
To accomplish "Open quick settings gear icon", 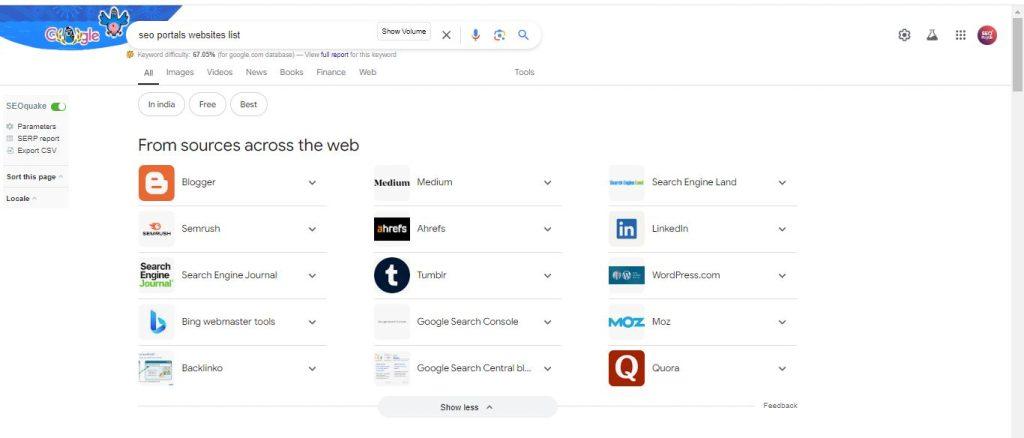I will tap(904, 35).
